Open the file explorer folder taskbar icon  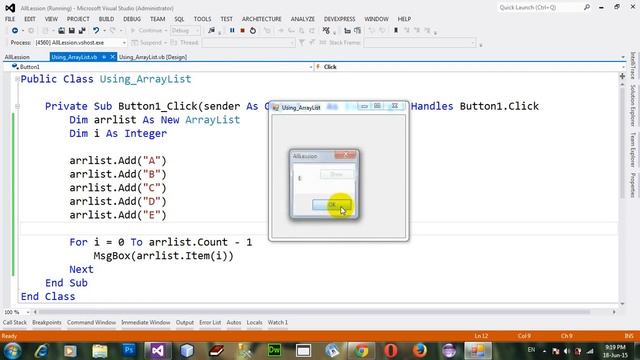click(100, 351)
